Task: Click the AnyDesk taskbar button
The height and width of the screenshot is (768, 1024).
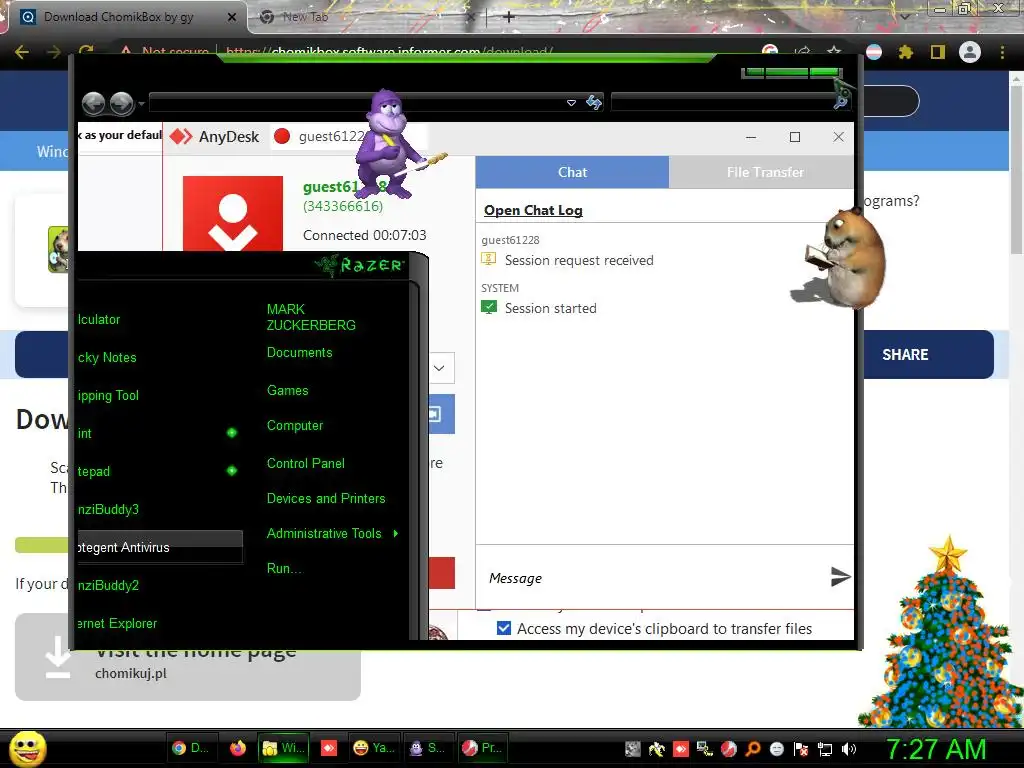Action: click(328, 748)
